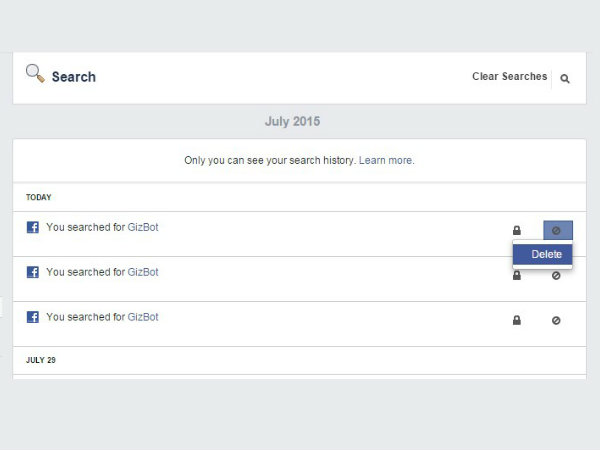The height and width of the screenshot is (450, 600).
Task: Click the lock privacy icon on the third search entry
Action: [517, 320]
